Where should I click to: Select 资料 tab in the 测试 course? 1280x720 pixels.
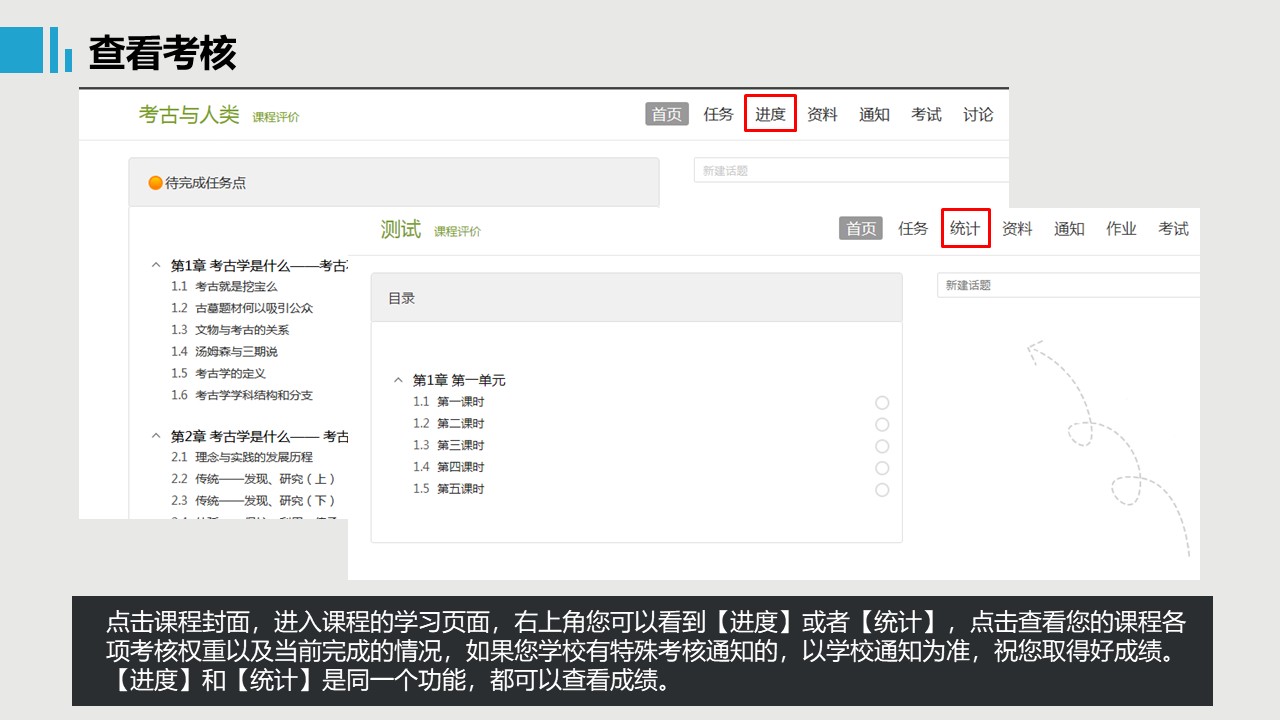click(1017, 229)
